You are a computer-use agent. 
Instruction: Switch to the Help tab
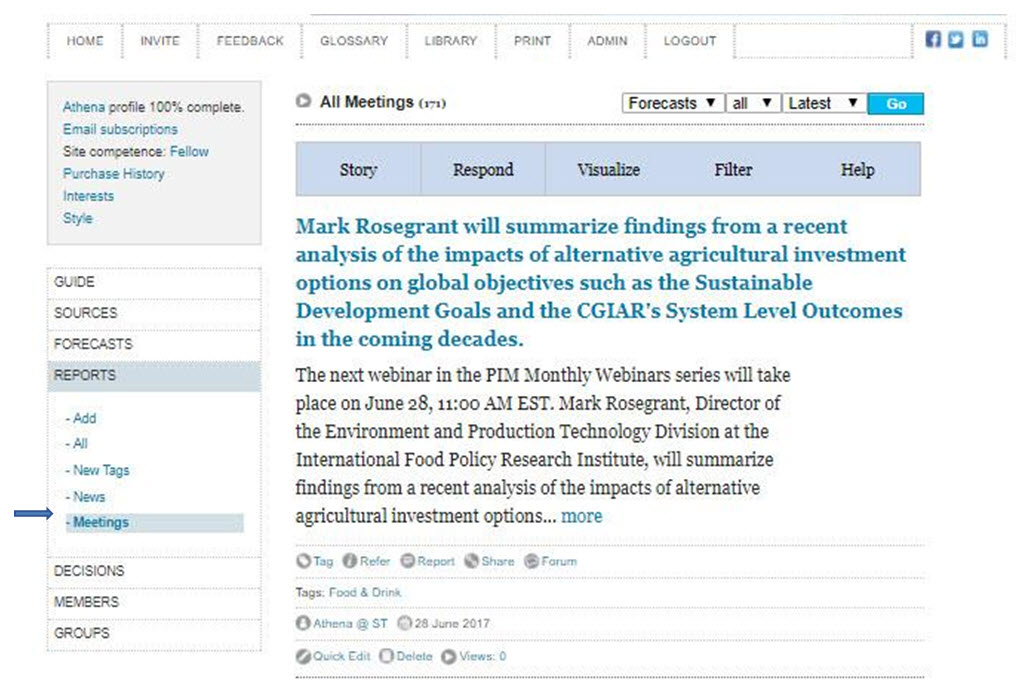tap(858, 169)
